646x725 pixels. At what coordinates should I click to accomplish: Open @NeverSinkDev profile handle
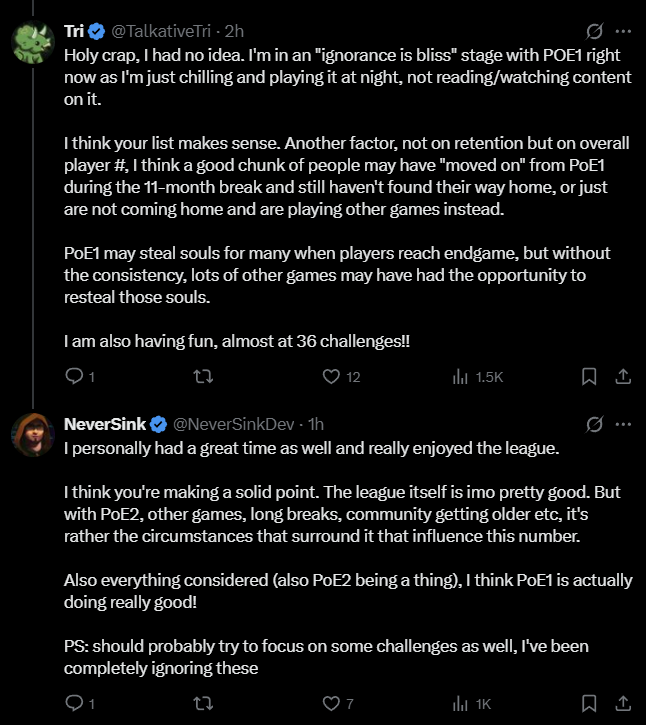pyautogui.click(x=237, y=424)
